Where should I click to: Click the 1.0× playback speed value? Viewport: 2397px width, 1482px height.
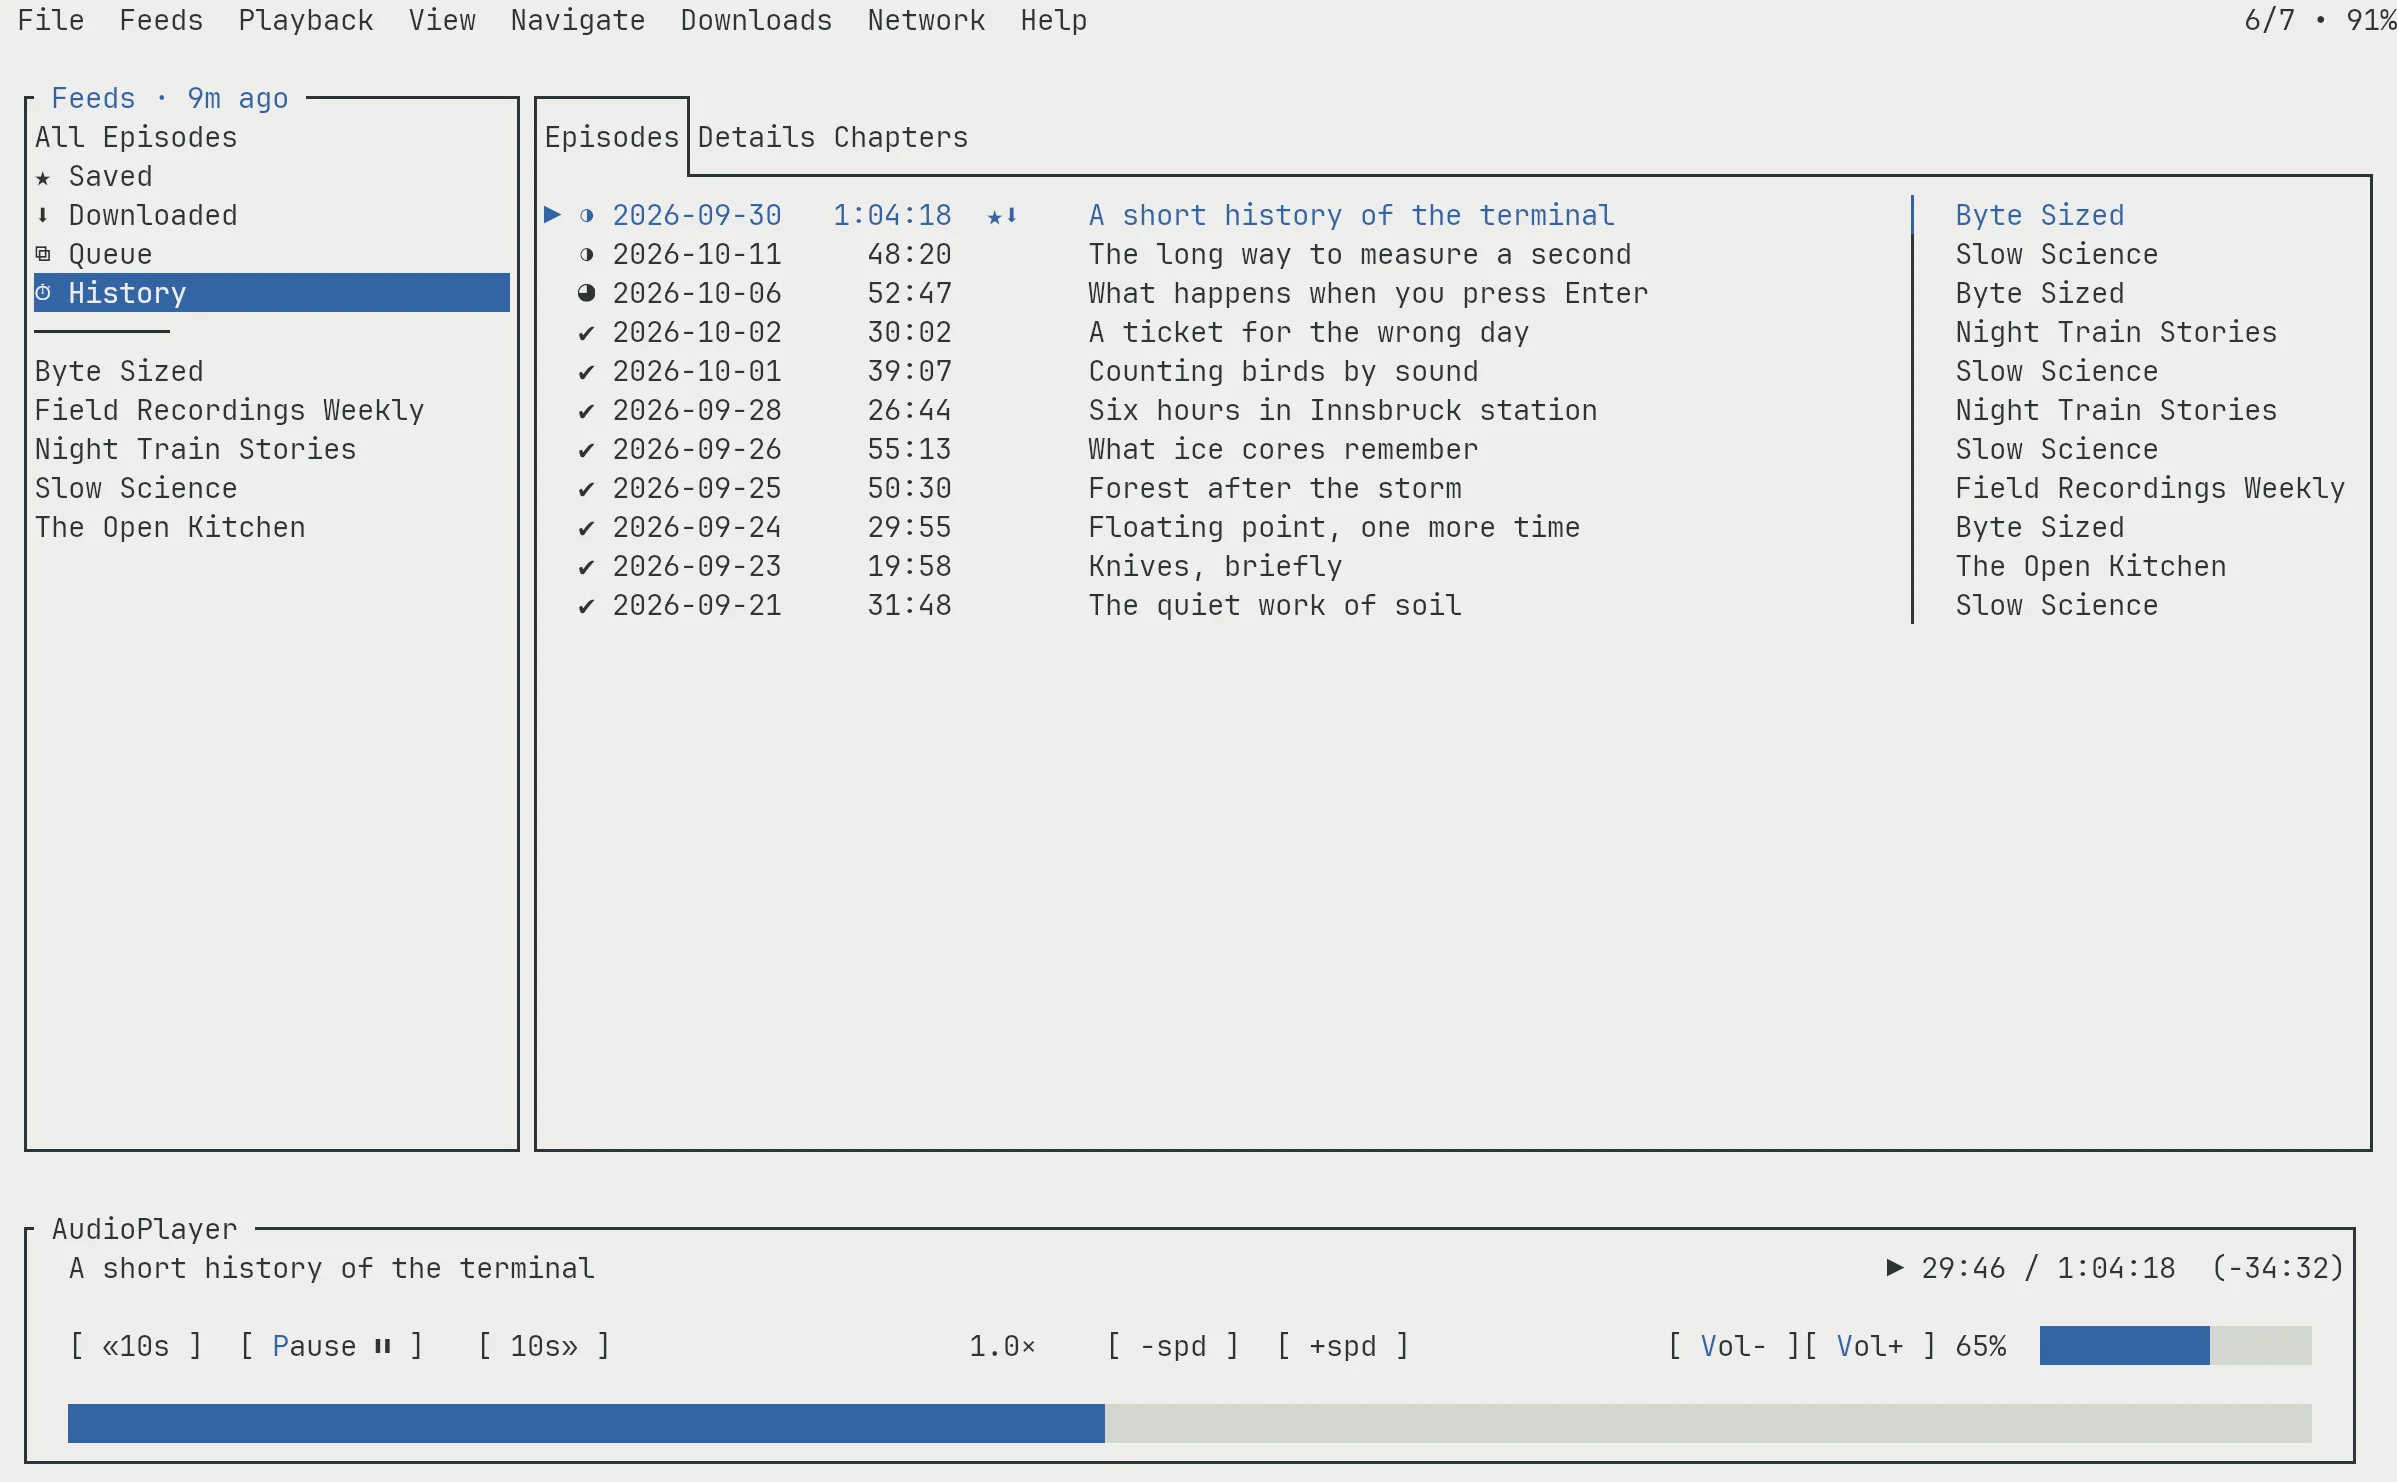(x=1003, y=1346)
